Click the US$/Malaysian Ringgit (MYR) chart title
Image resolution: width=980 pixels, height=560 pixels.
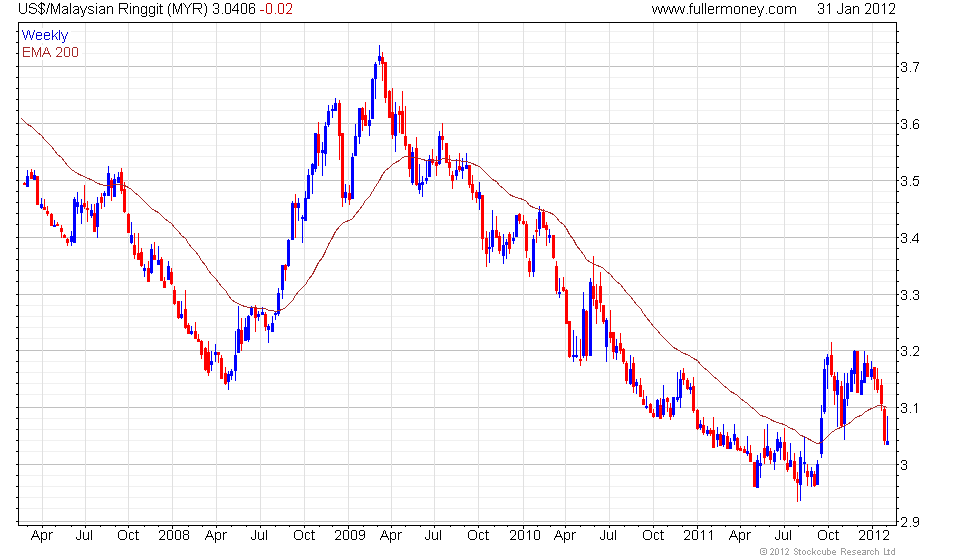tap(113, 9)
